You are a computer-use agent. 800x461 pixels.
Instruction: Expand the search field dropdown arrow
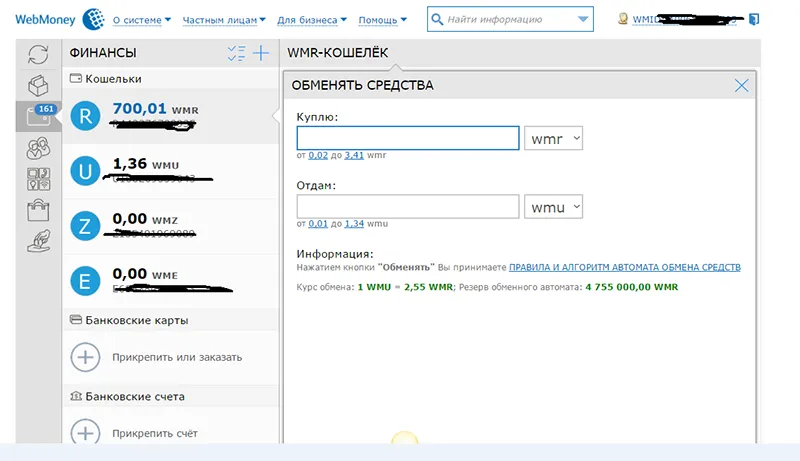pos(584,19)
